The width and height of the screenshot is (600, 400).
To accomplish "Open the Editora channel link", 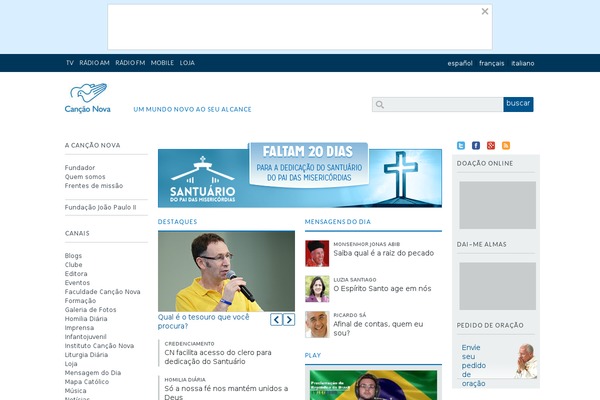I will 76,274.
